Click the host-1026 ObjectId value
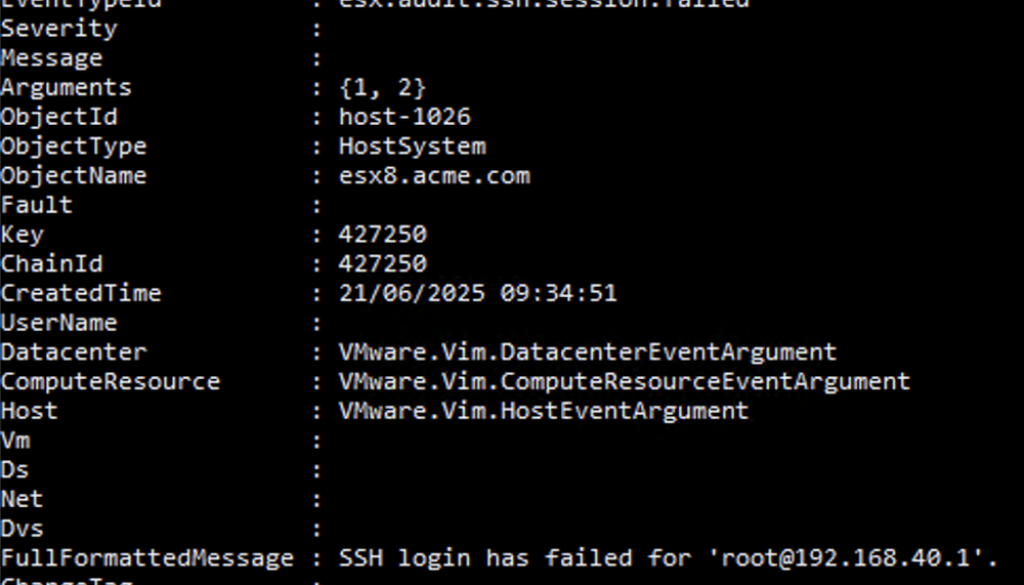 click(x=404, y=117)
